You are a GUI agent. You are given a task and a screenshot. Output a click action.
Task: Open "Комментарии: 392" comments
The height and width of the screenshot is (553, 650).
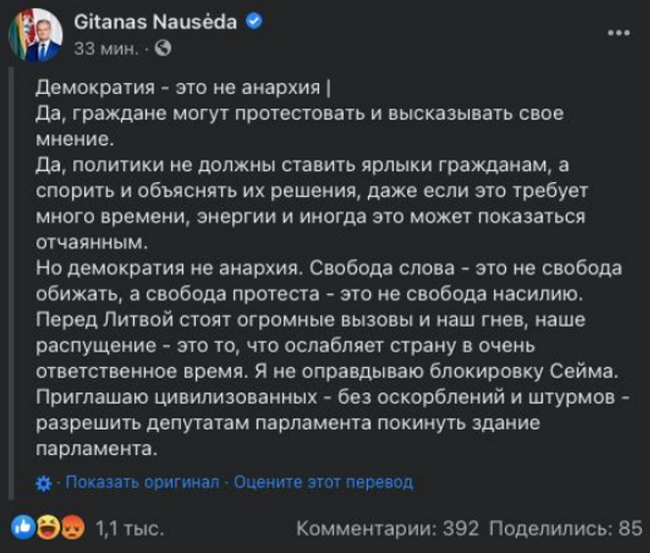[388, 527]
